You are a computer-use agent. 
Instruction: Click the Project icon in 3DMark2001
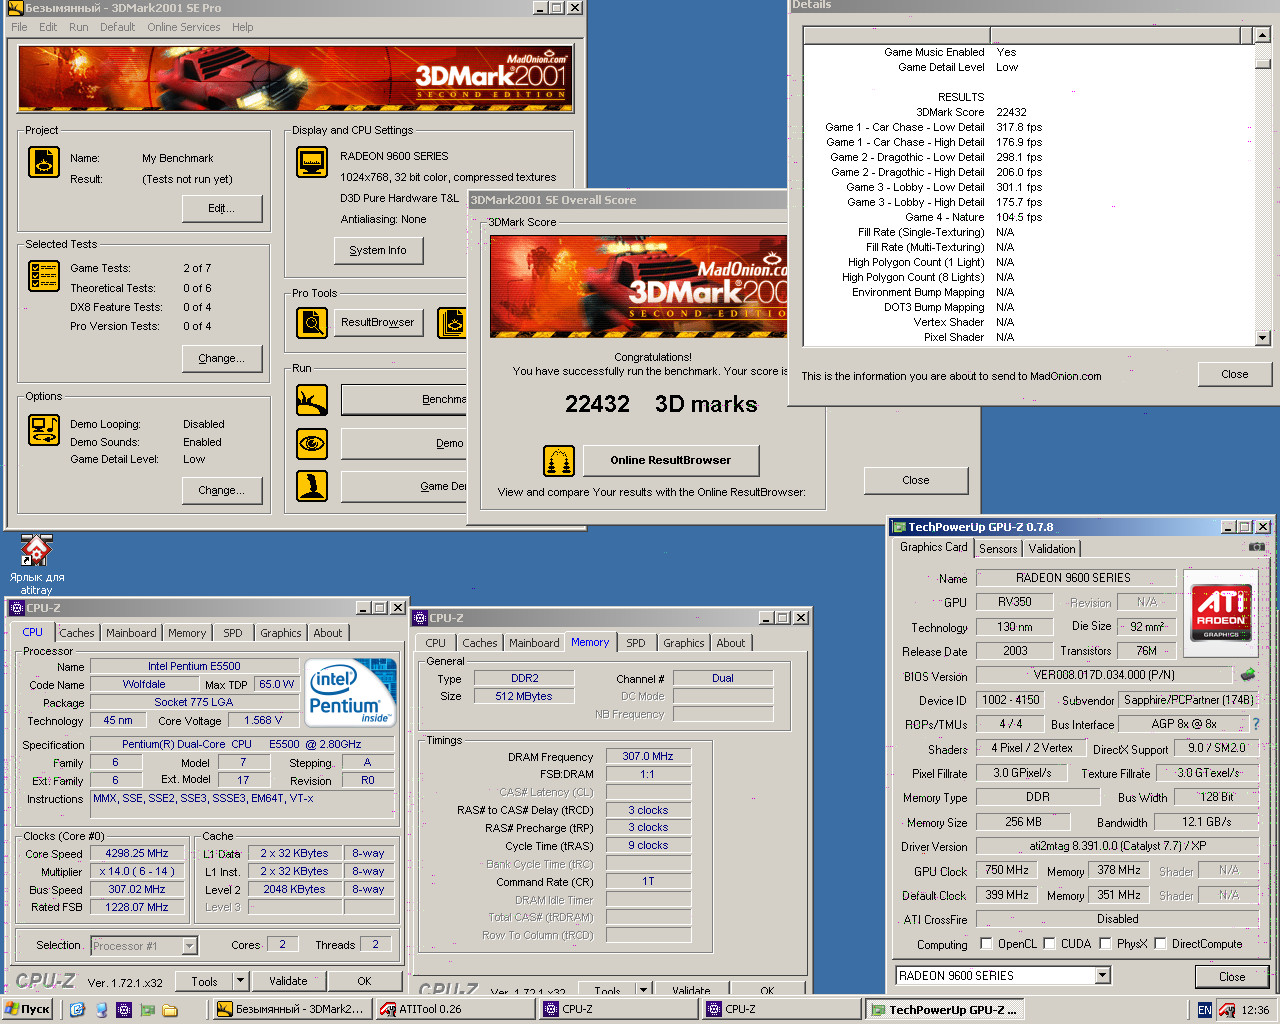(44, 162)
